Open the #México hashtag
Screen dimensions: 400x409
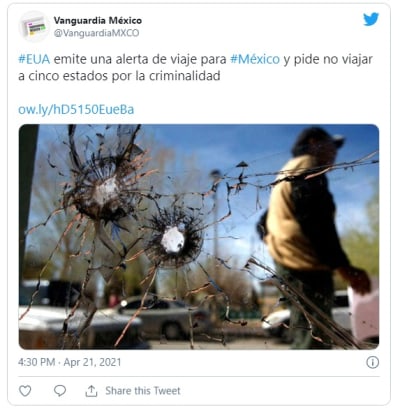pos(255,59)
